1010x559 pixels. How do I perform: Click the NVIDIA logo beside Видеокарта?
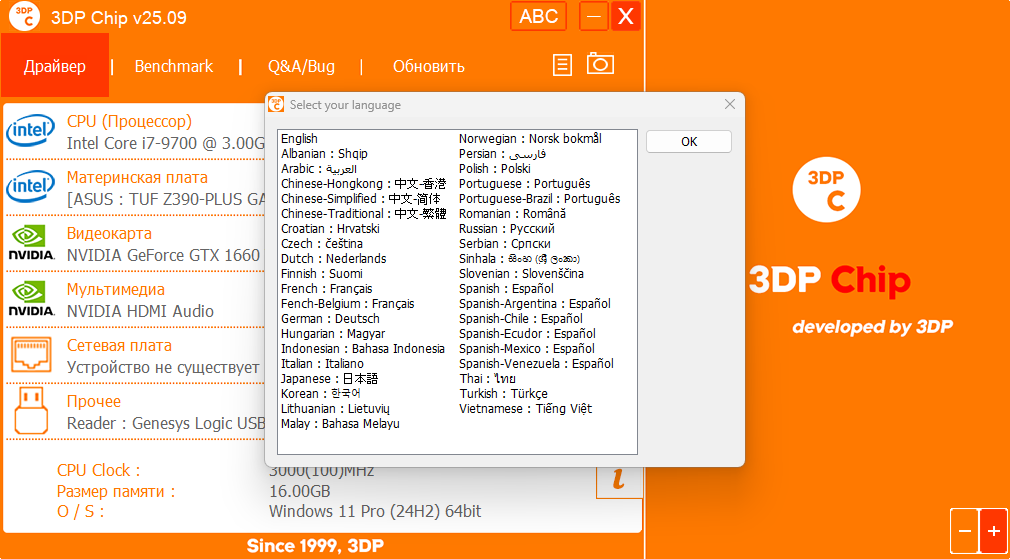tap(30, 243)
